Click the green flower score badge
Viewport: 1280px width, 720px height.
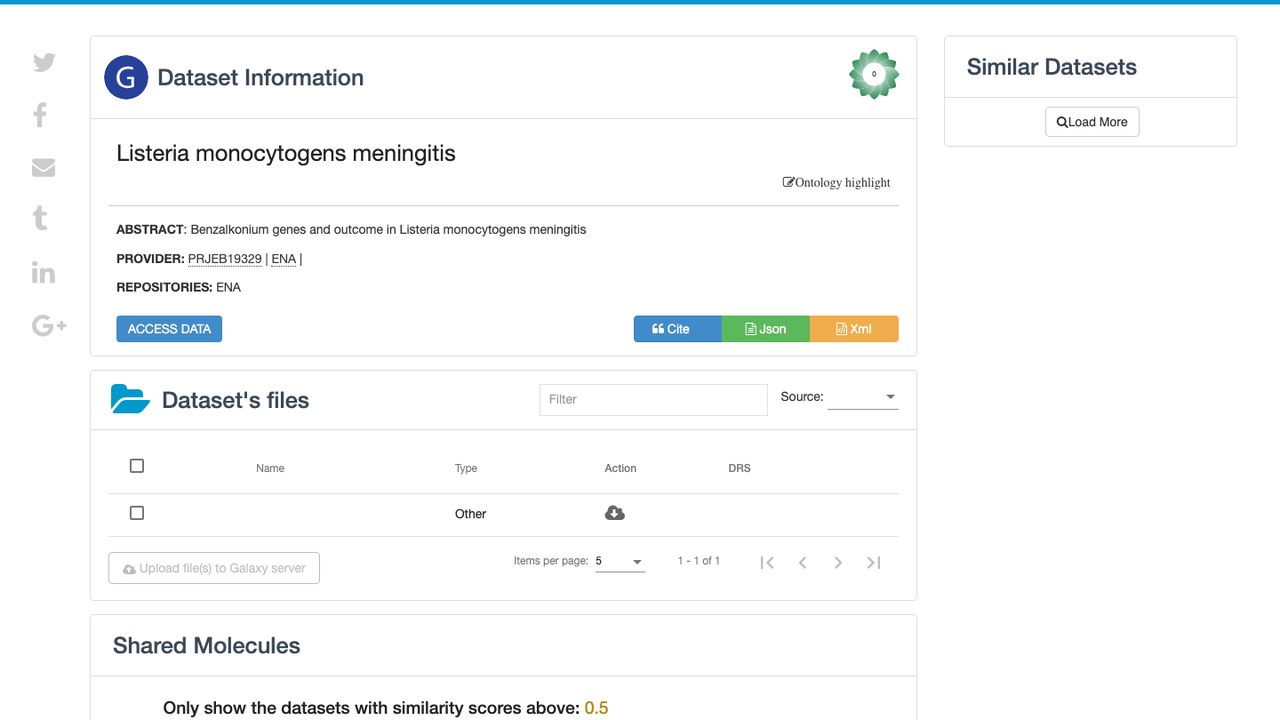874,74
